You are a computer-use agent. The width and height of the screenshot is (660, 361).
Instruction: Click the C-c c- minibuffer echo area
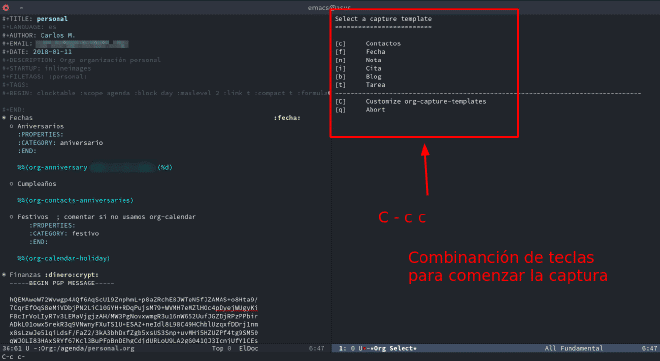pos(13,357)
